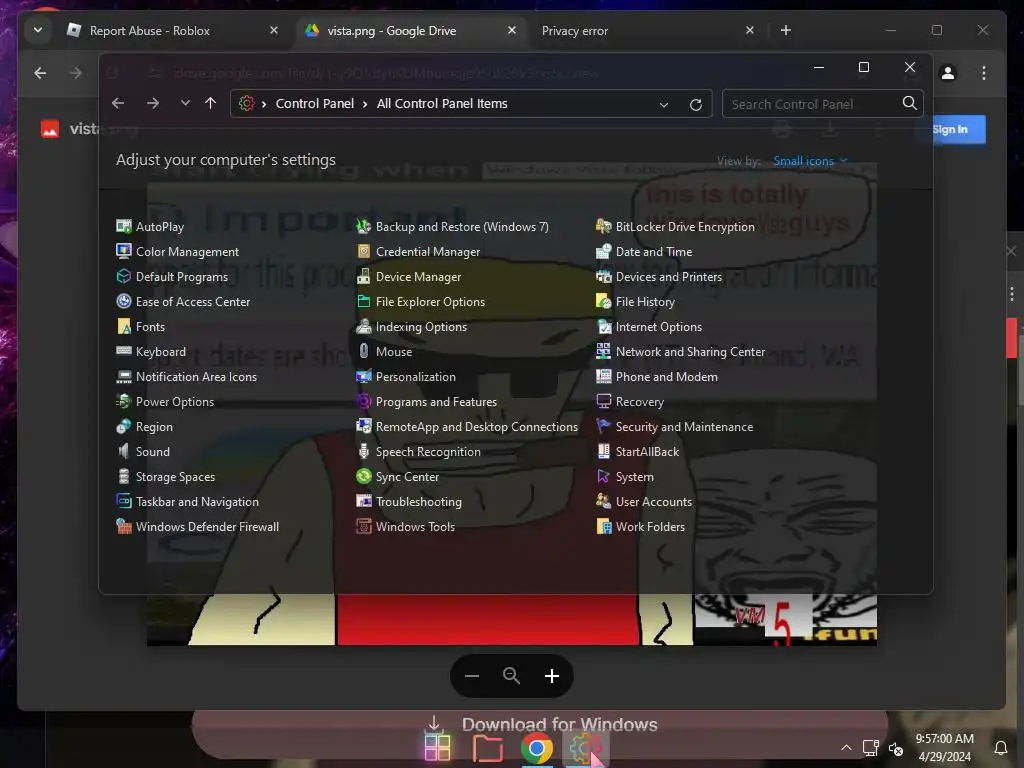The width and height of the screenshot is (1024, 768).
Task: Open File Explorer from the taskbar
Action: 487,748
